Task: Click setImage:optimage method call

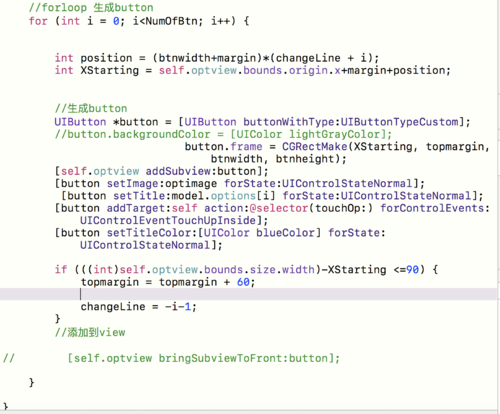Action: [162, 184]
